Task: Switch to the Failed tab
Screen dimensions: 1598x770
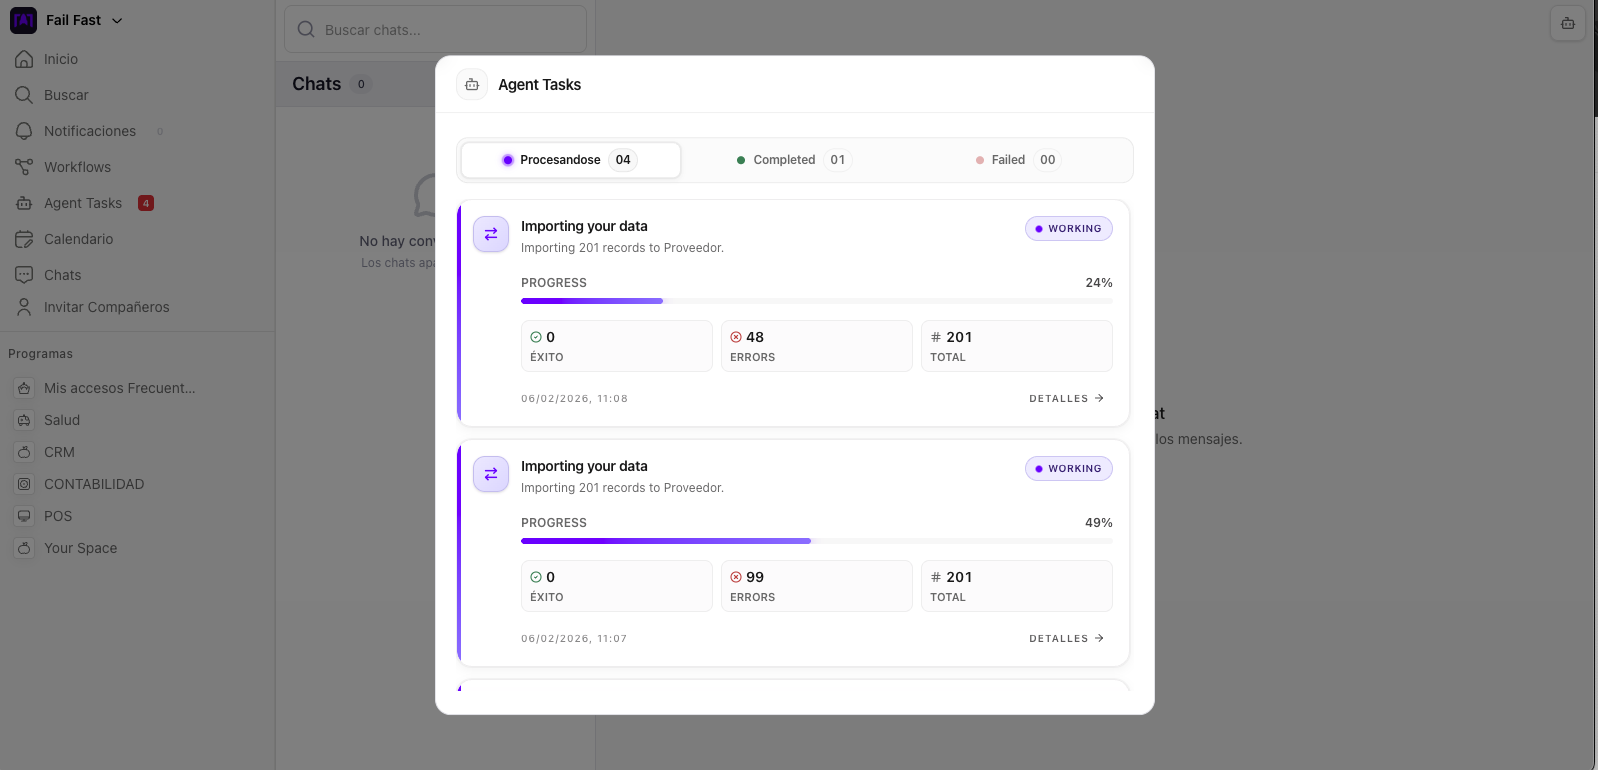Action: (x=1017, y=160)
